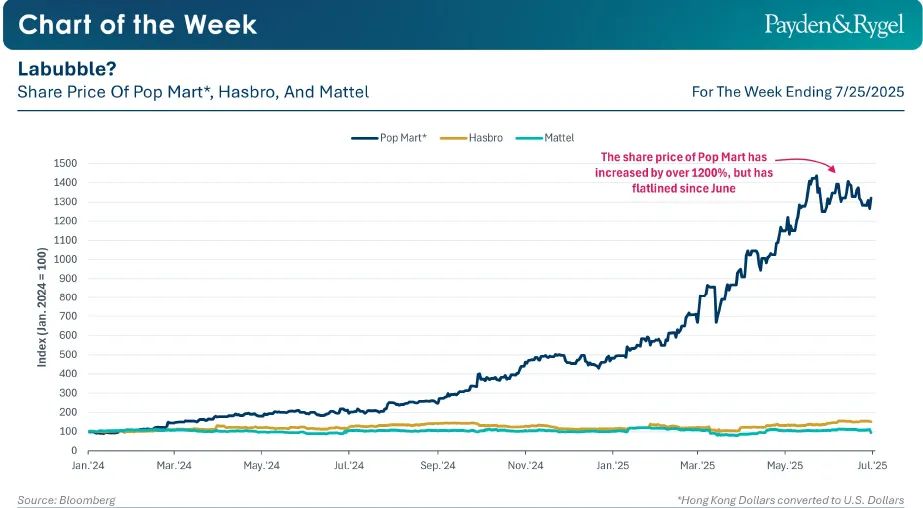923x508 pixels.
Task: Click the pink annotation about 1200% increase
Action: (x=683, y=172)
